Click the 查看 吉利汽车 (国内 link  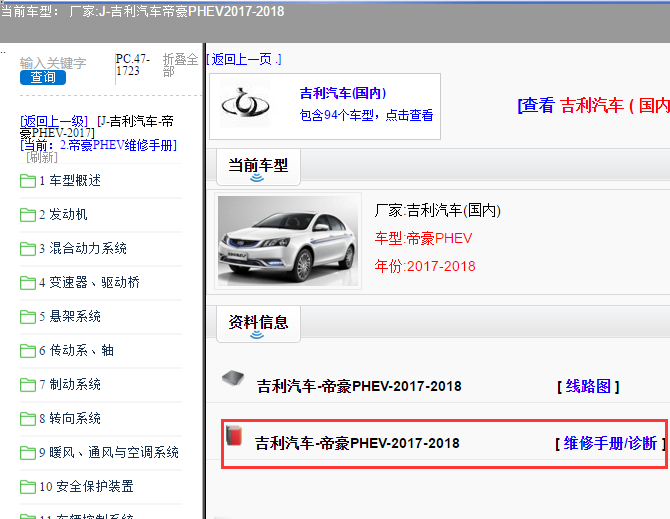[x=594, y=106]
